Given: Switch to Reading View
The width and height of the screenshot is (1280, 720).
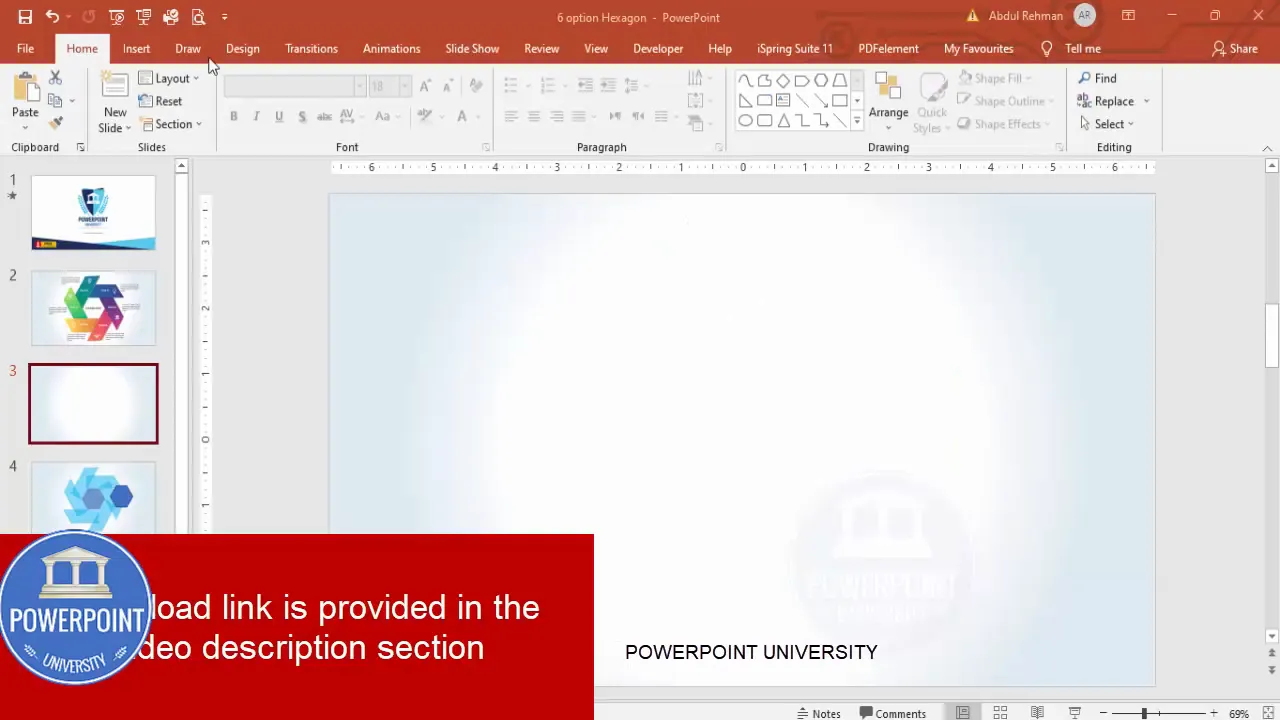Looking at the screenshot, I should click(1037, 713).
